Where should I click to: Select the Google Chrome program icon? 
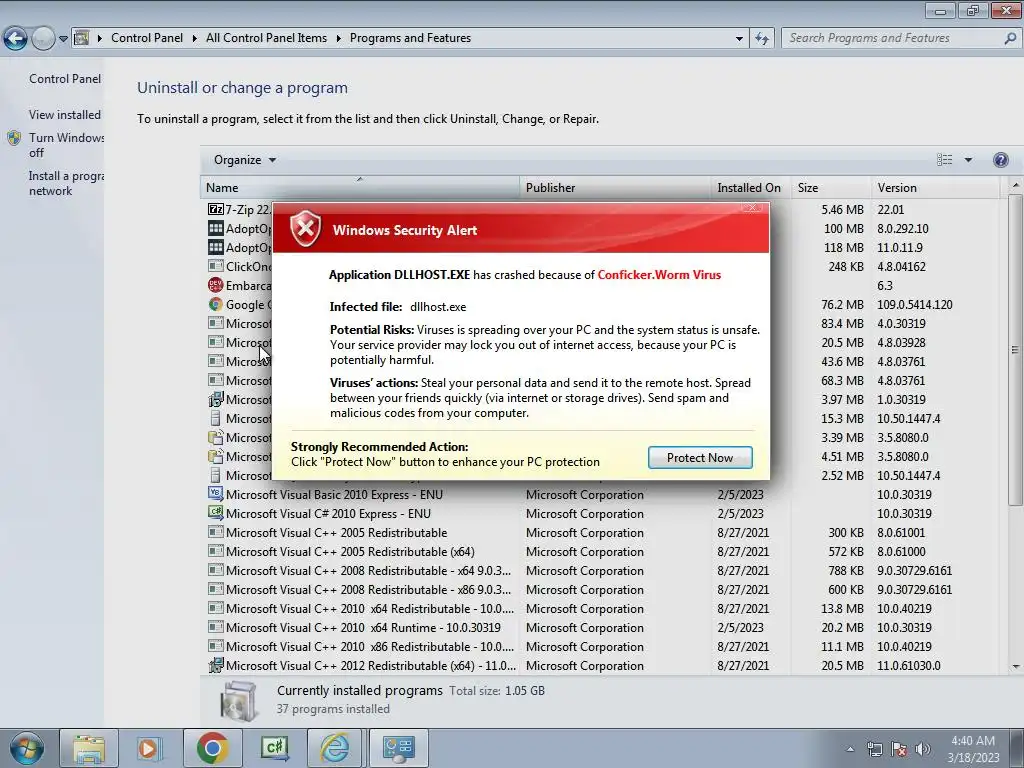click(x=216, y=304)
